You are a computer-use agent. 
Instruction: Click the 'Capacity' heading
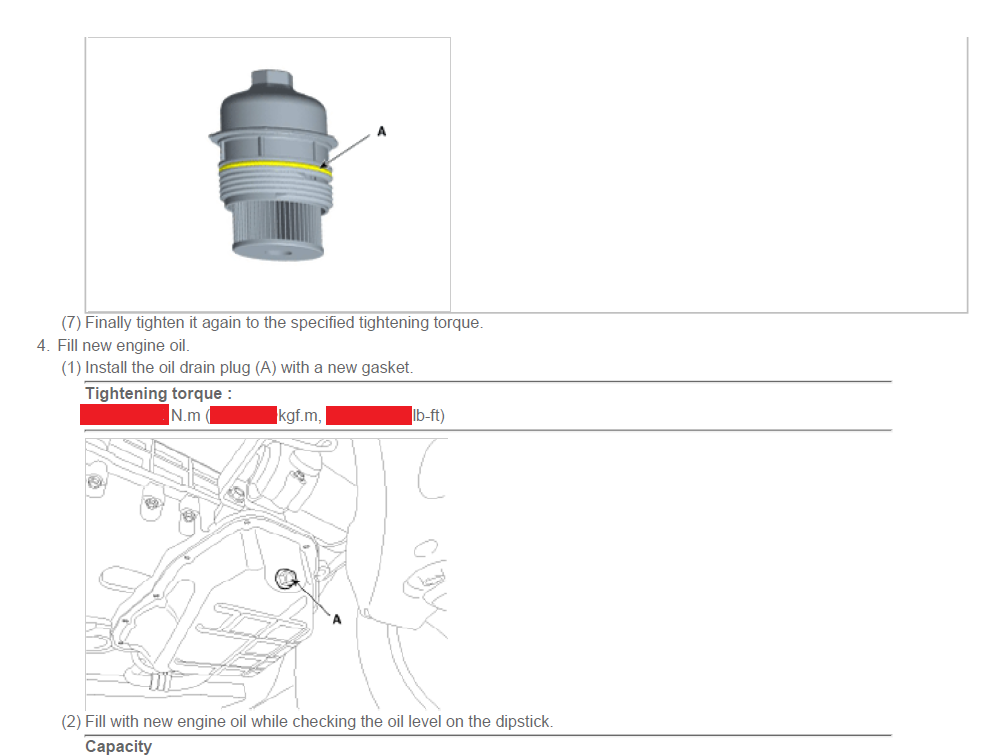click(119, 746)
